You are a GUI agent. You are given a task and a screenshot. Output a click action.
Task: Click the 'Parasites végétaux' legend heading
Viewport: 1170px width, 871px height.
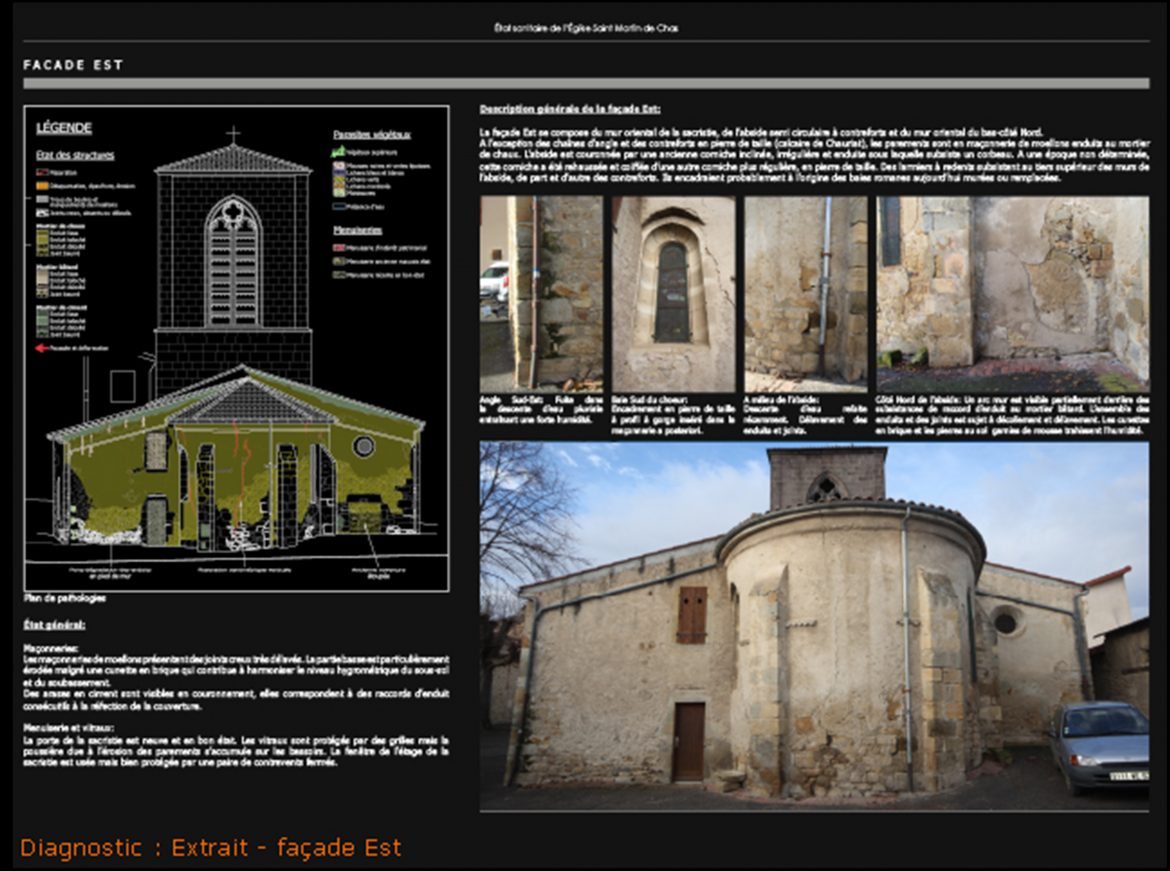coord(372,134)
